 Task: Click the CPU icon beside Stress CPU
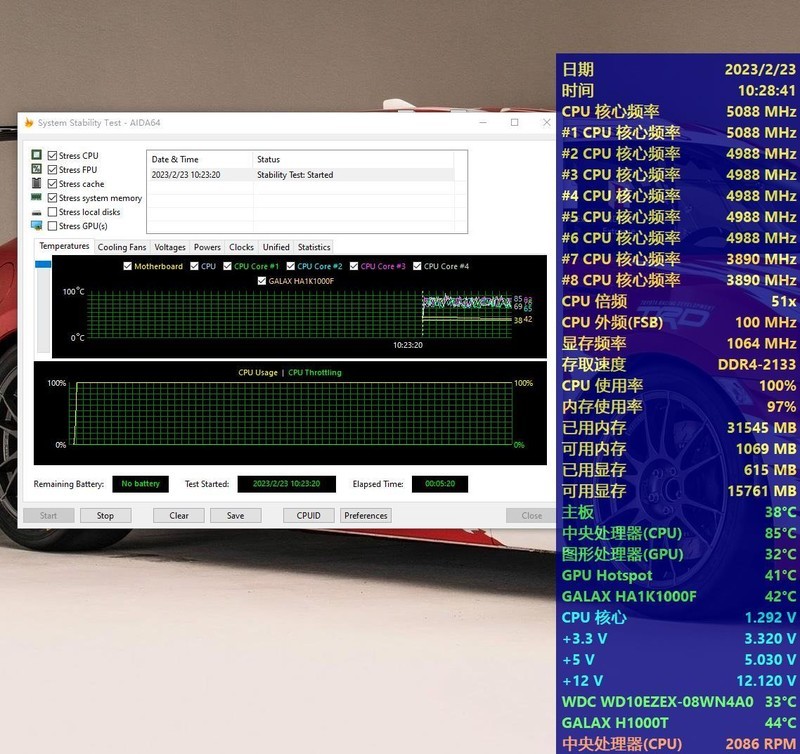tap(35, 155)
